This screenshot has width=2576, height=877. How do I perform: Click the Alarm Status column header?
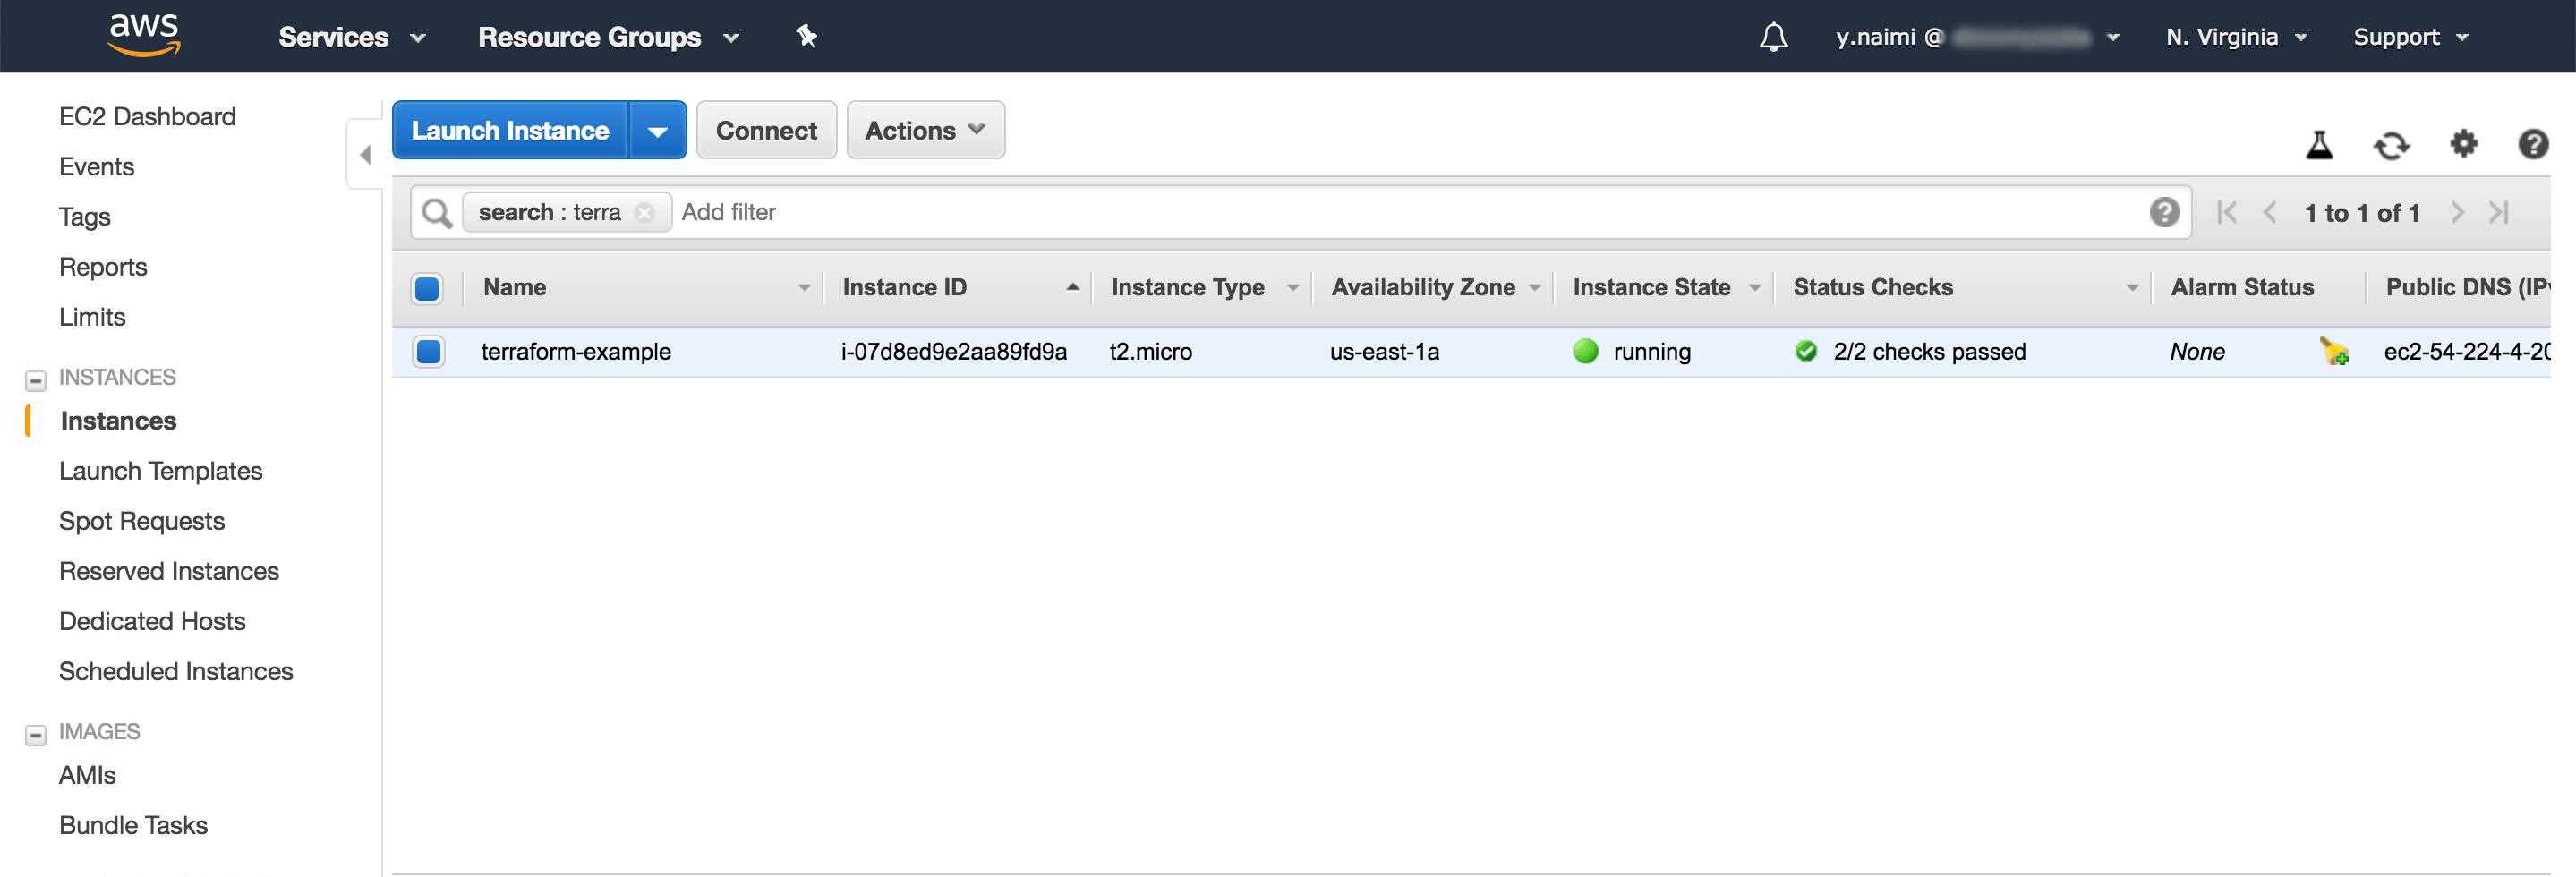tap(2242, 288)
